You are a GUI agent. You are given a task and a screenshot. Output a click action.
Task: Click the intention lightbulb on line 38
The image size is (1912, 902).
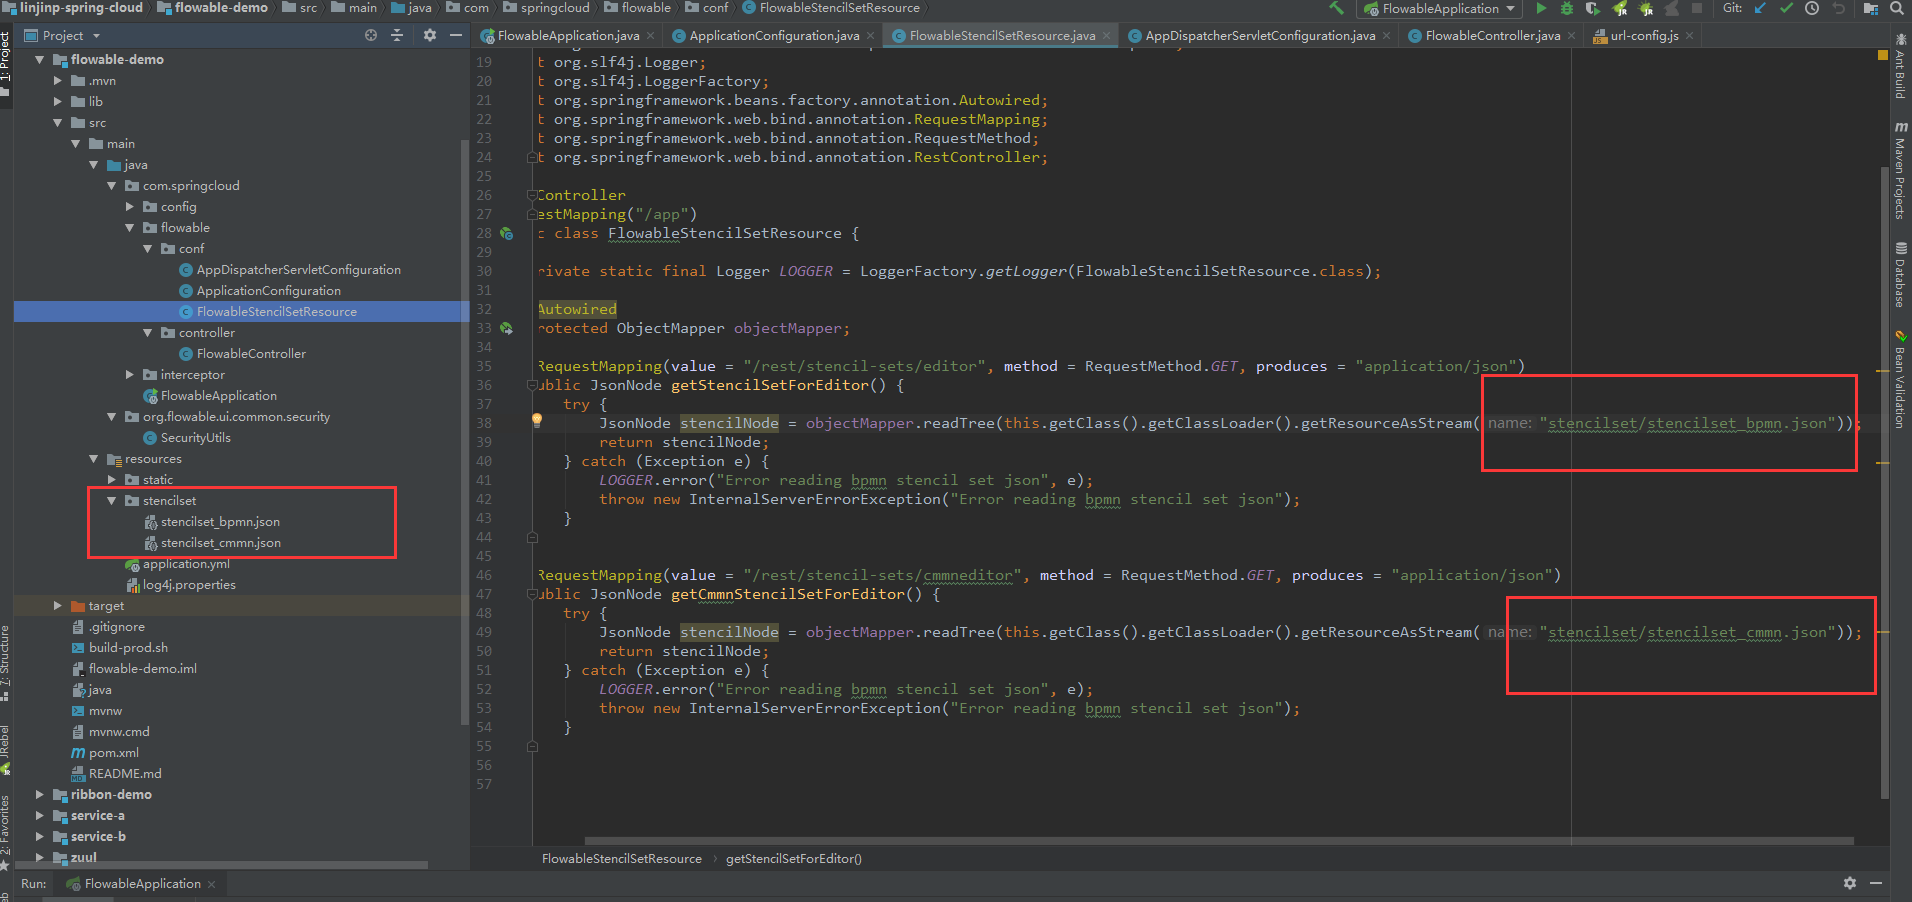(x=537, y=421)
